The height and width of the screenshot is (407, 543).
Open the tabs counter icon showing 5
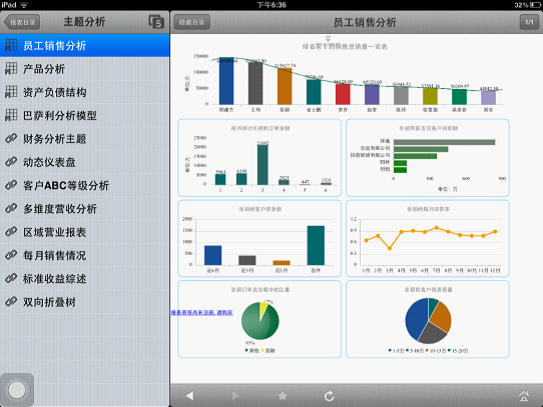tap(156, 22)
